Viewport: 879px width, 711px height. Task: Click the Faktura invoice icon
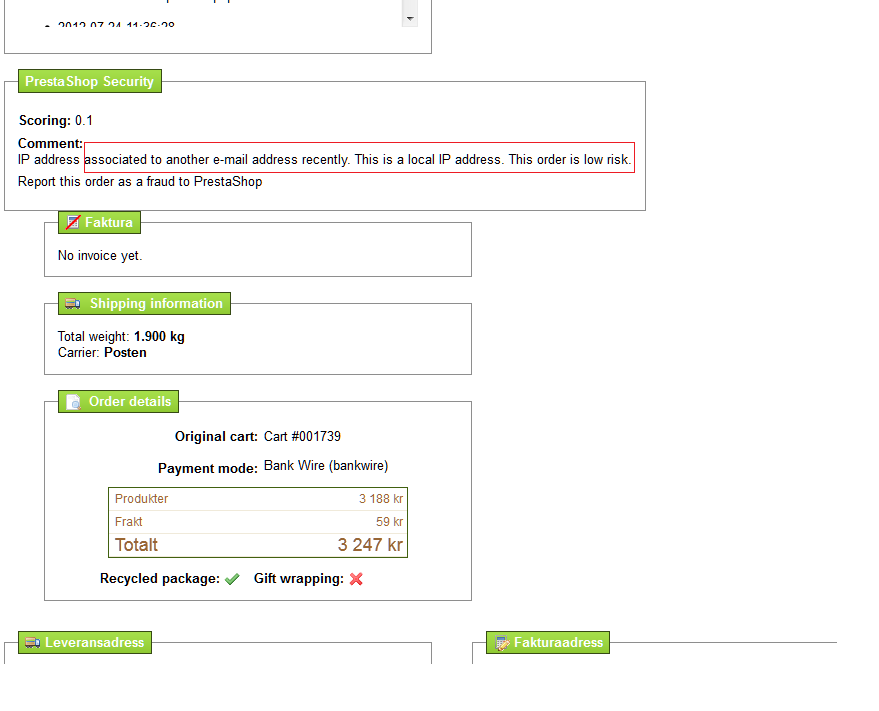(73, 223)
